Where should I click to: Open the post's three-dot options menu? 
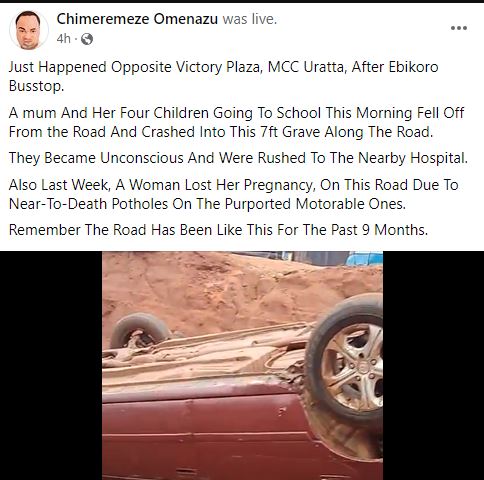[x=459, y=28]
